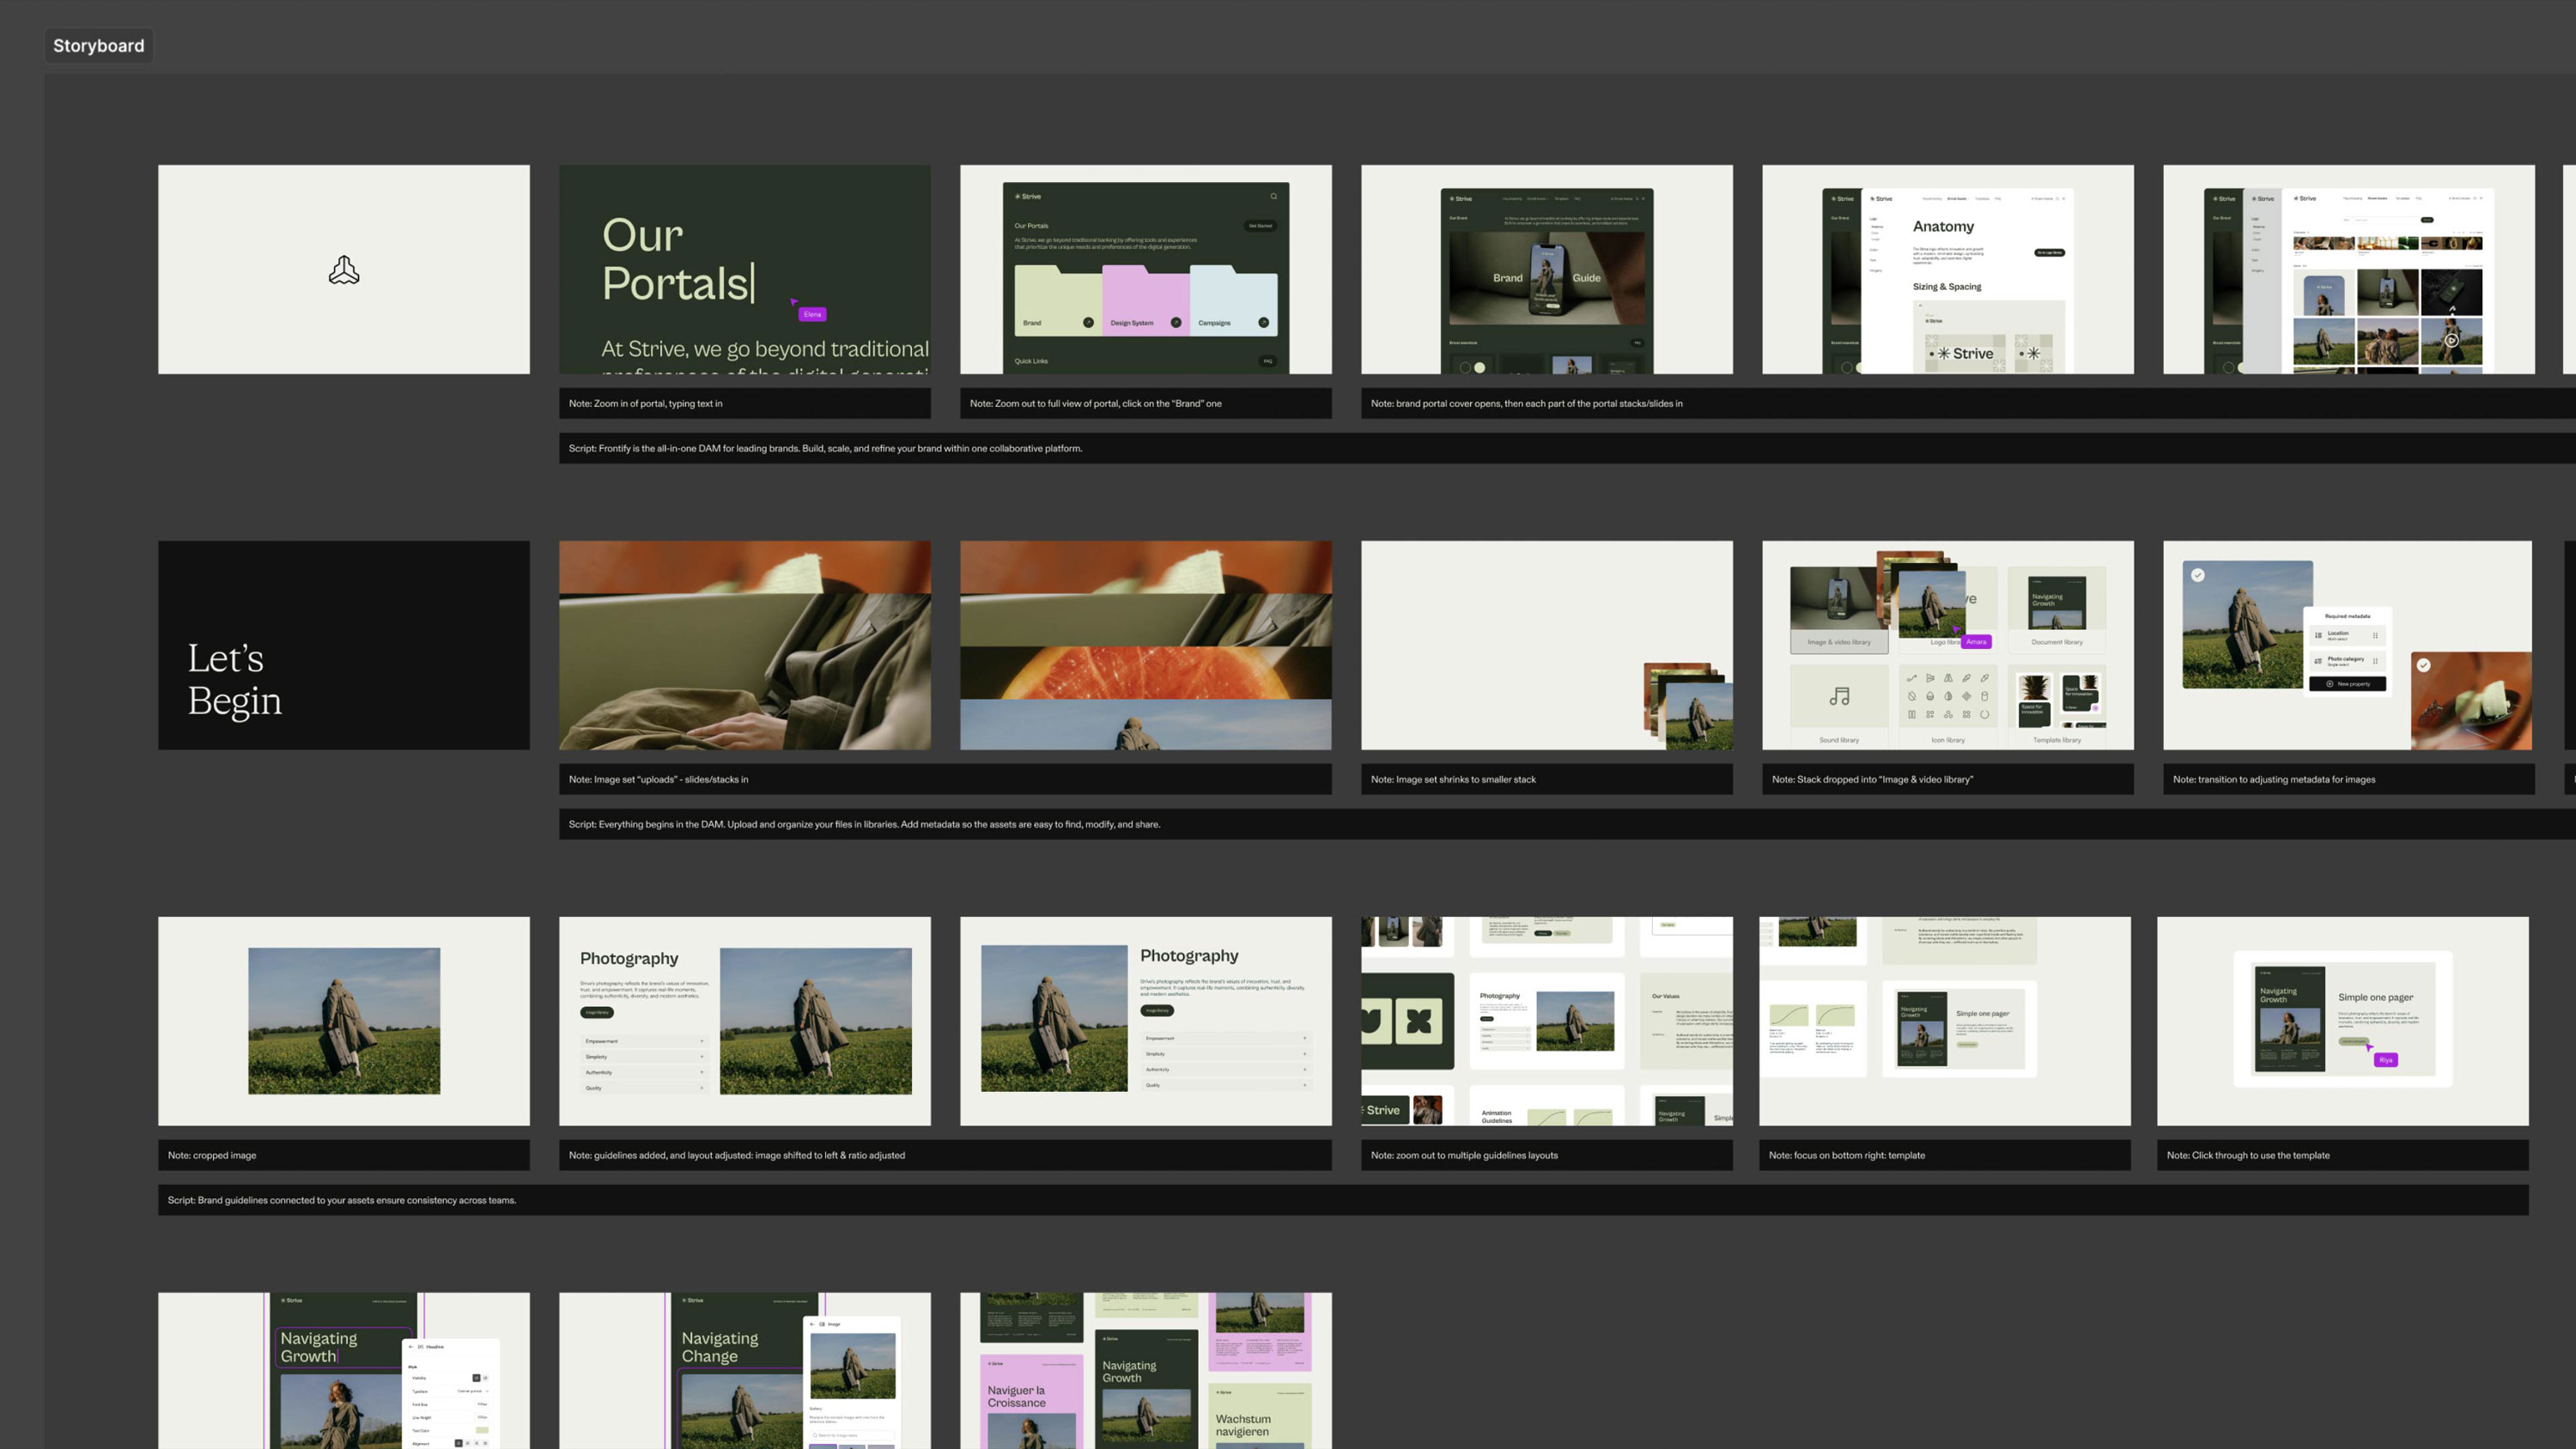The width and height of the screenshot is (2576, 1449).
Task: Expand the Simplicity row in the left-text Photography frame
Action: 701,1057
